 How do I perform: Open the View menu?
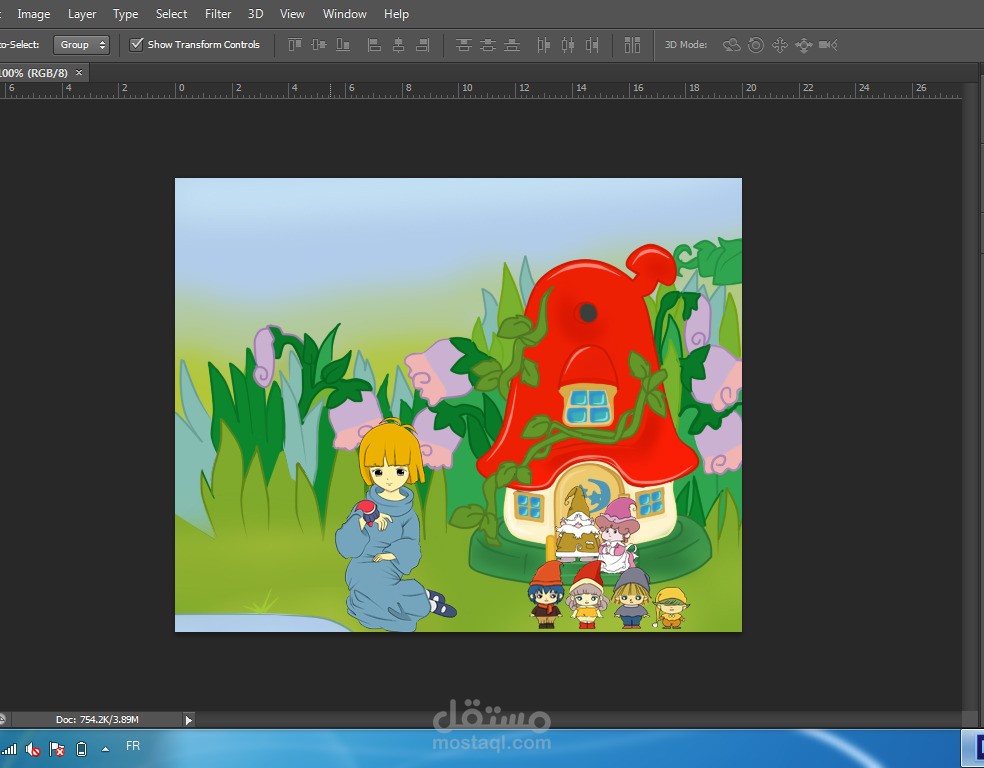[x=292, y=14]
